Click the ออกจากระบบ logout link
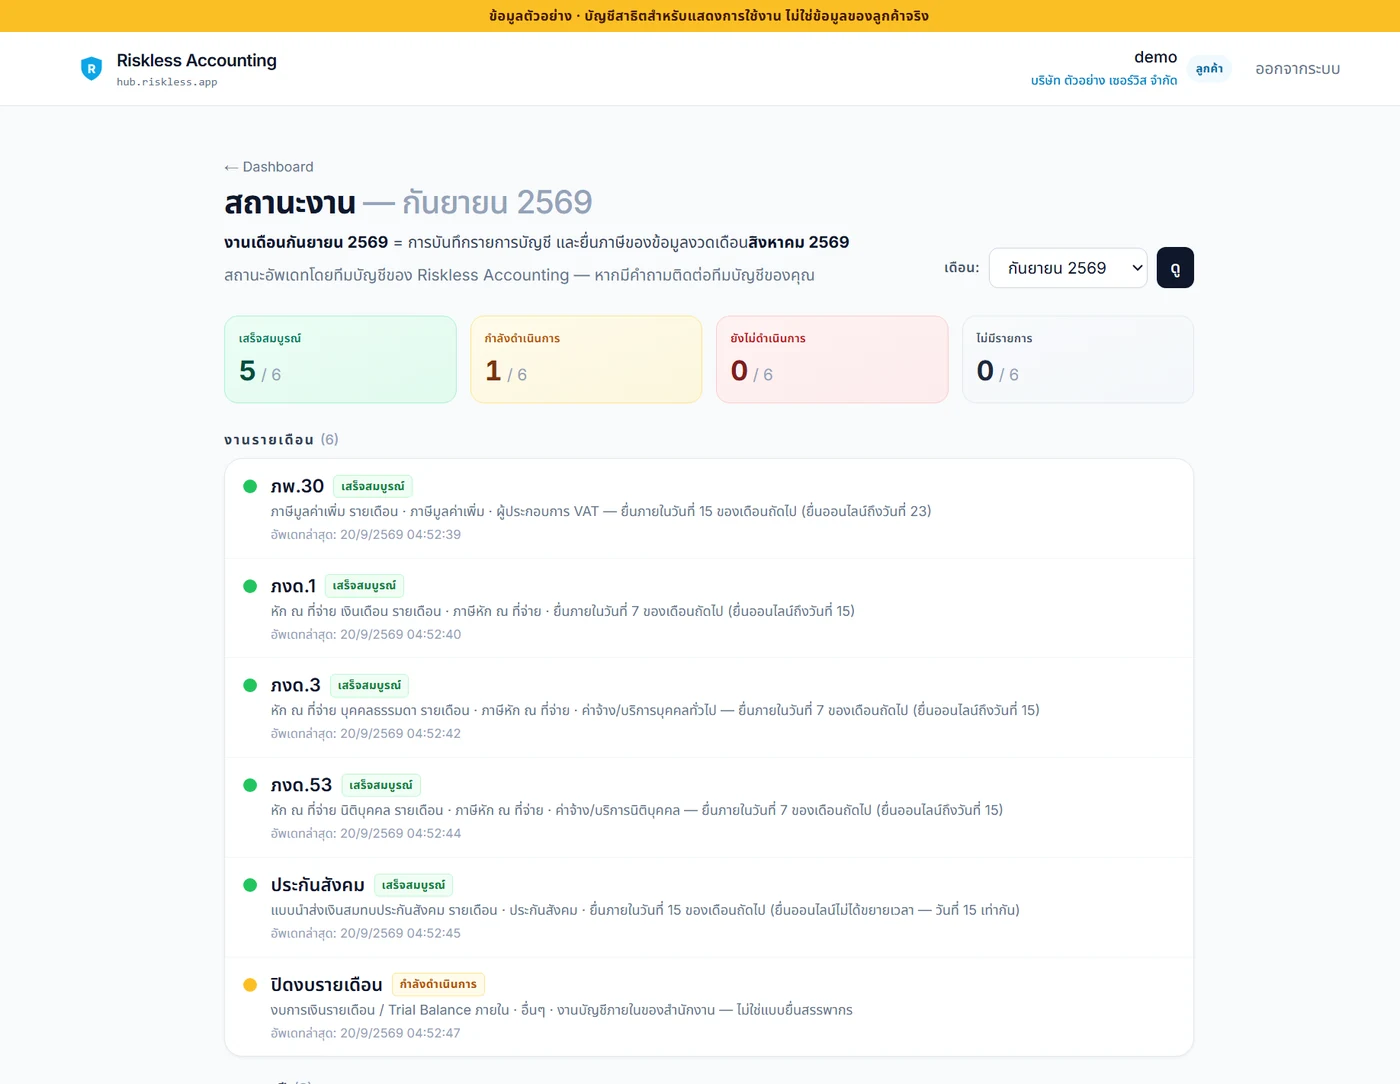The image size is (1400, 1084). click(1297, 69)
